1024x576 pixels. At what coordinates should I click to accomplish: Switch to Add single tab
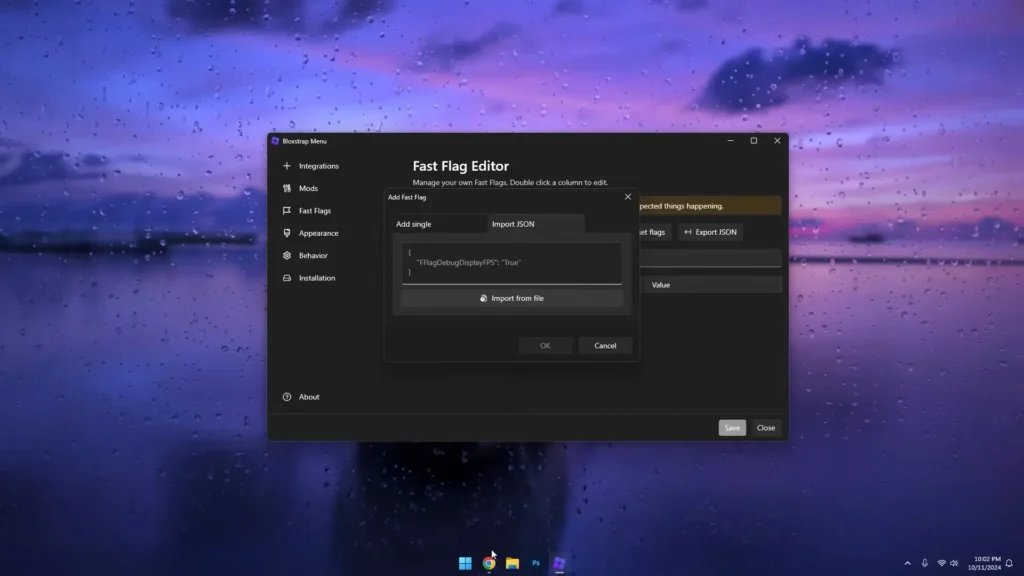[x=439, y=224]
